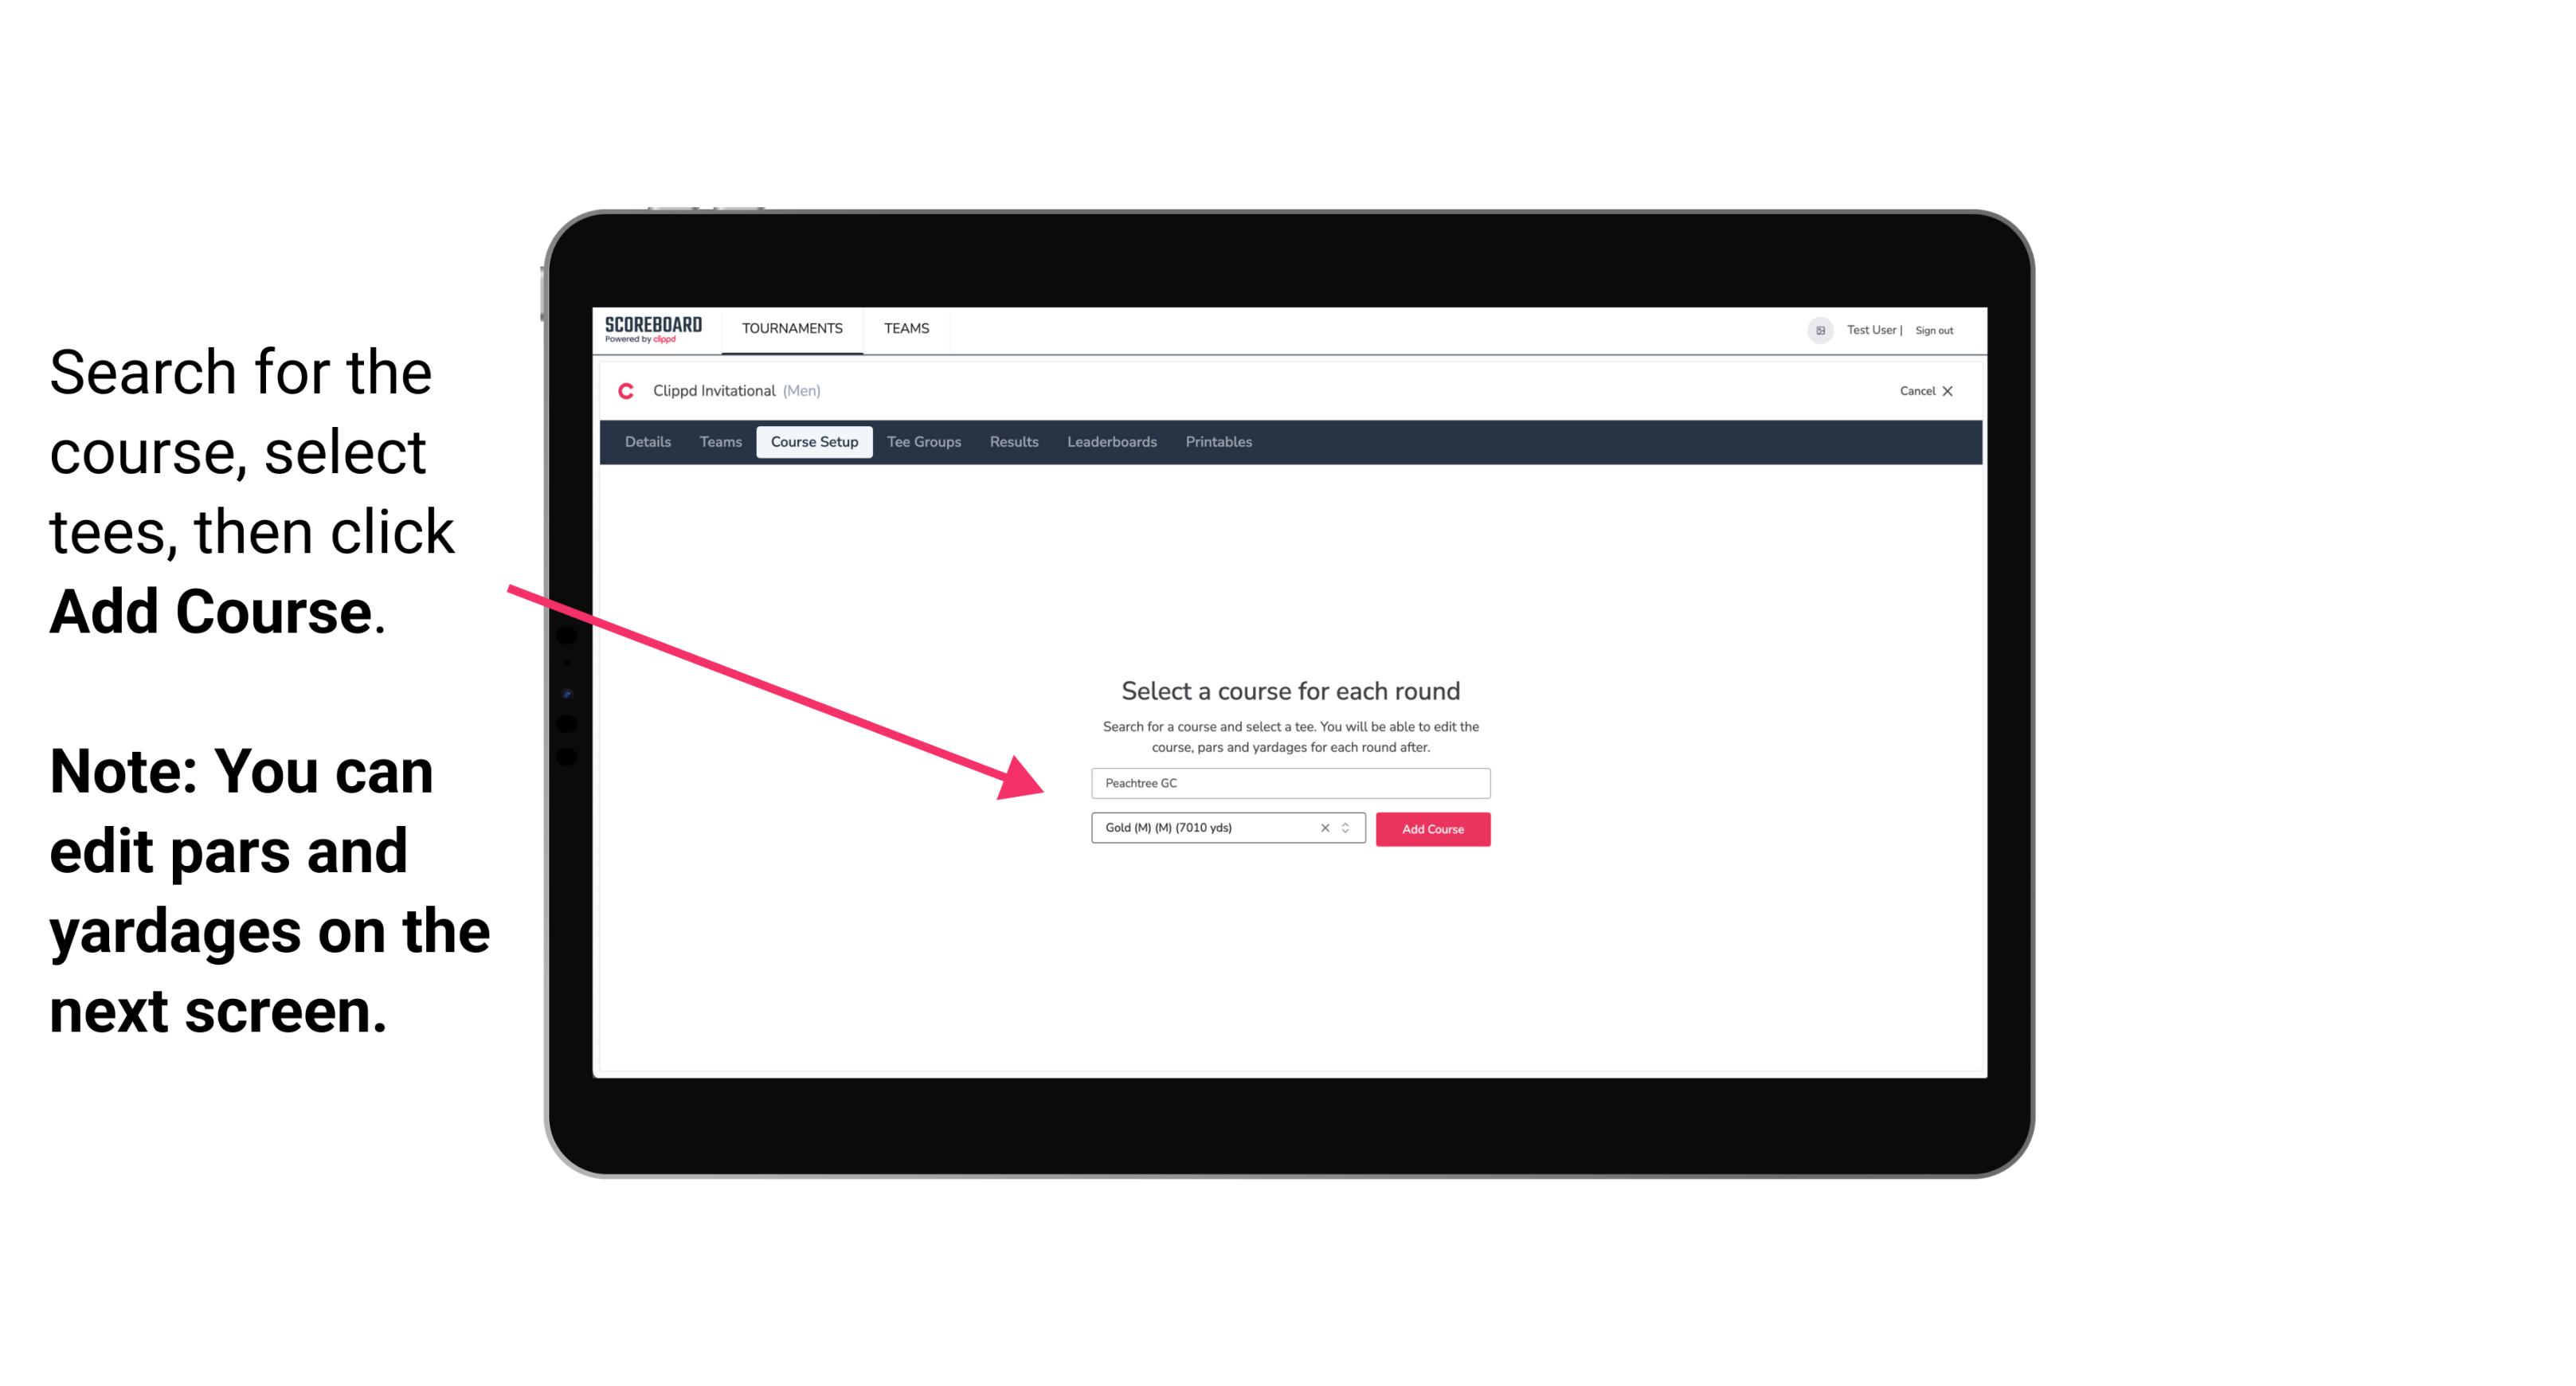The height and width of the screenshot is (1386, 2576).
Task: Select the Course Setup tab
Action: pos(814,442)
